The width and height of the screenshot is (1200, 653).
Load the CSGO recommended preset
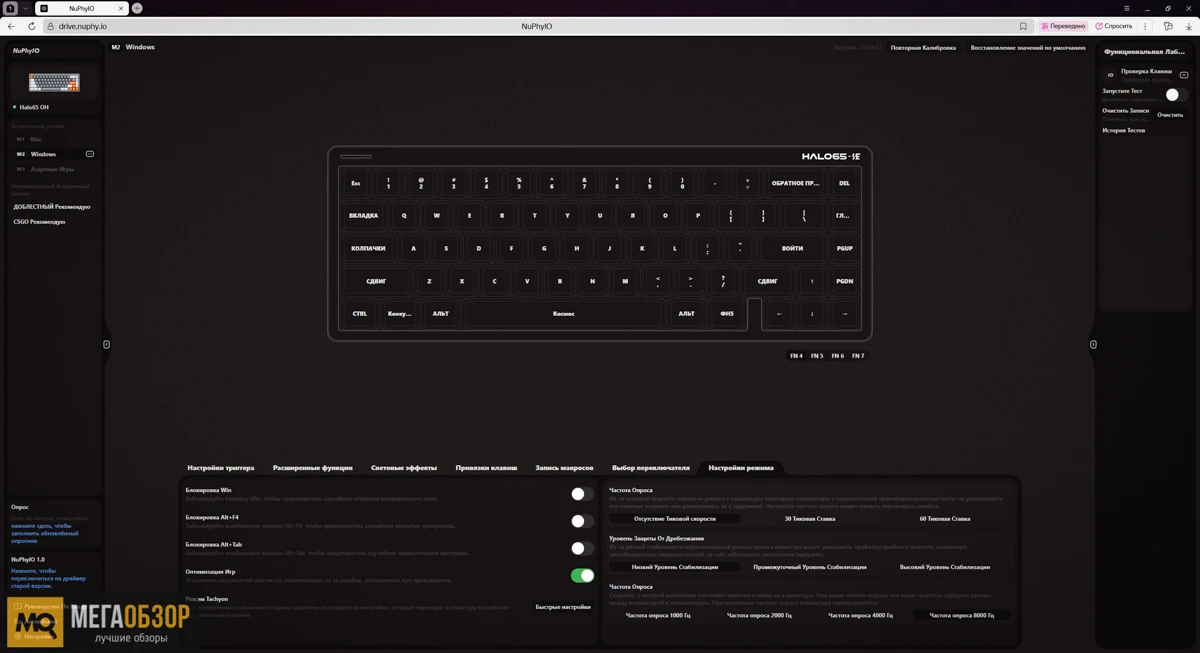[x=39, y=222]
